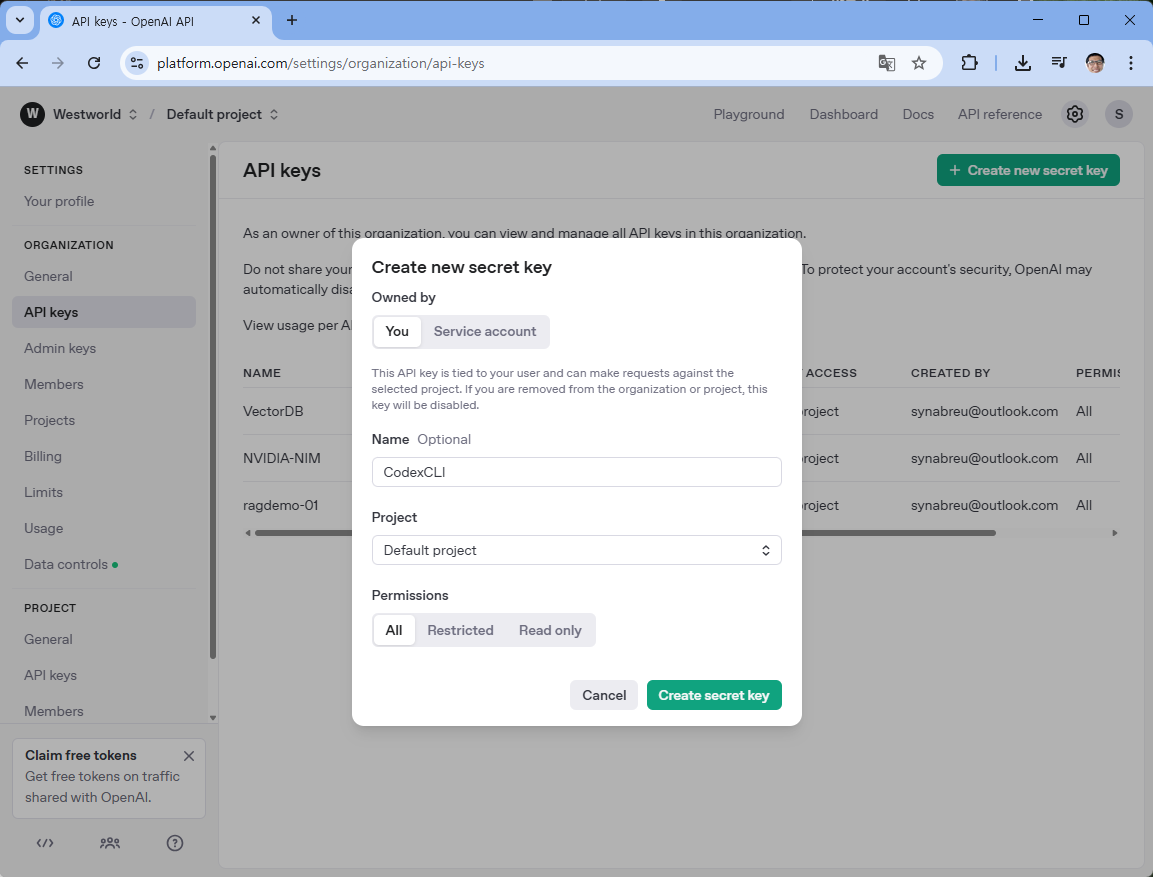1153x877 pixels.
Task: Open the S user account avatar
Action: [x=1118, y=114]
